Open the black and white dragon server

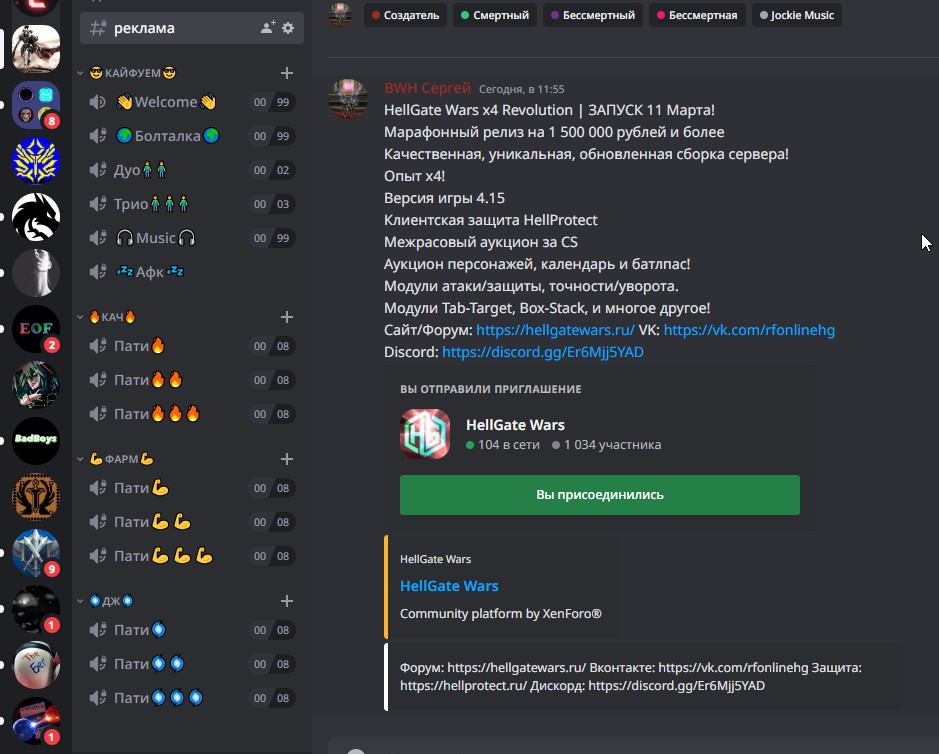click(x=36, y=217)
